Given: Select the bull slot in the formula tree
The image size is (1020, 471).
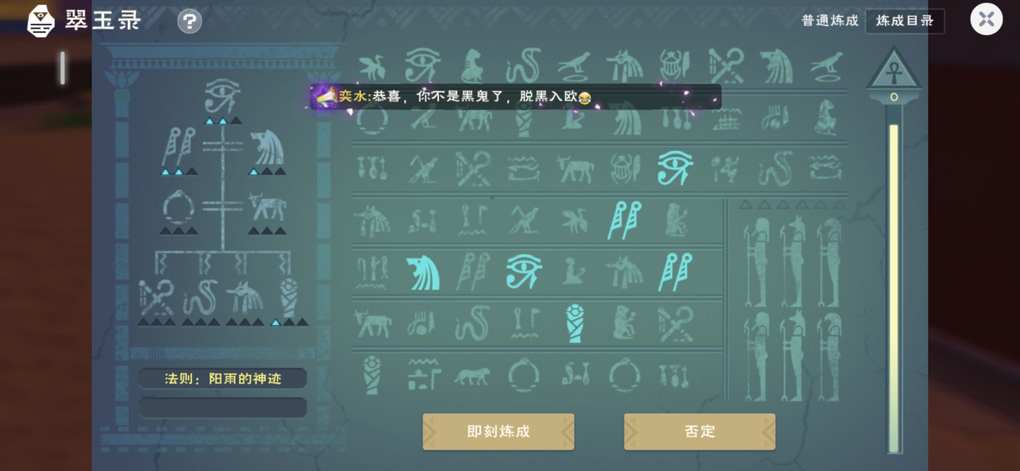Looking at the screenshot, I should pos(267,208).
